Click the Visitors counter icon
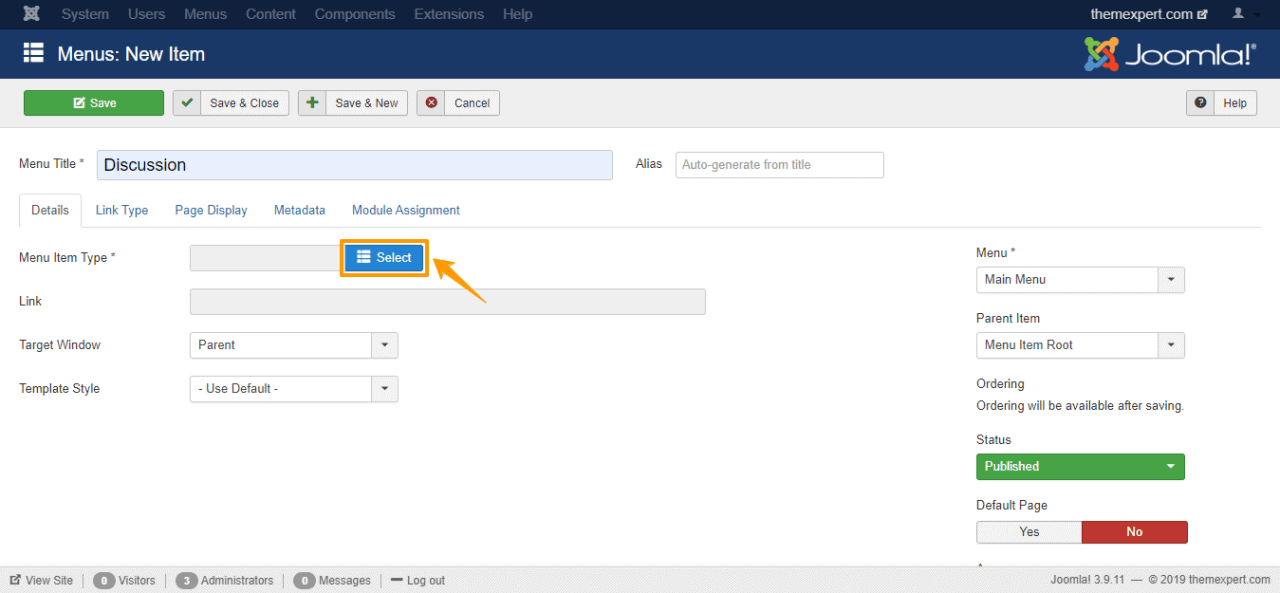This screenshot has width=1280, height=593. coord(104,580)
